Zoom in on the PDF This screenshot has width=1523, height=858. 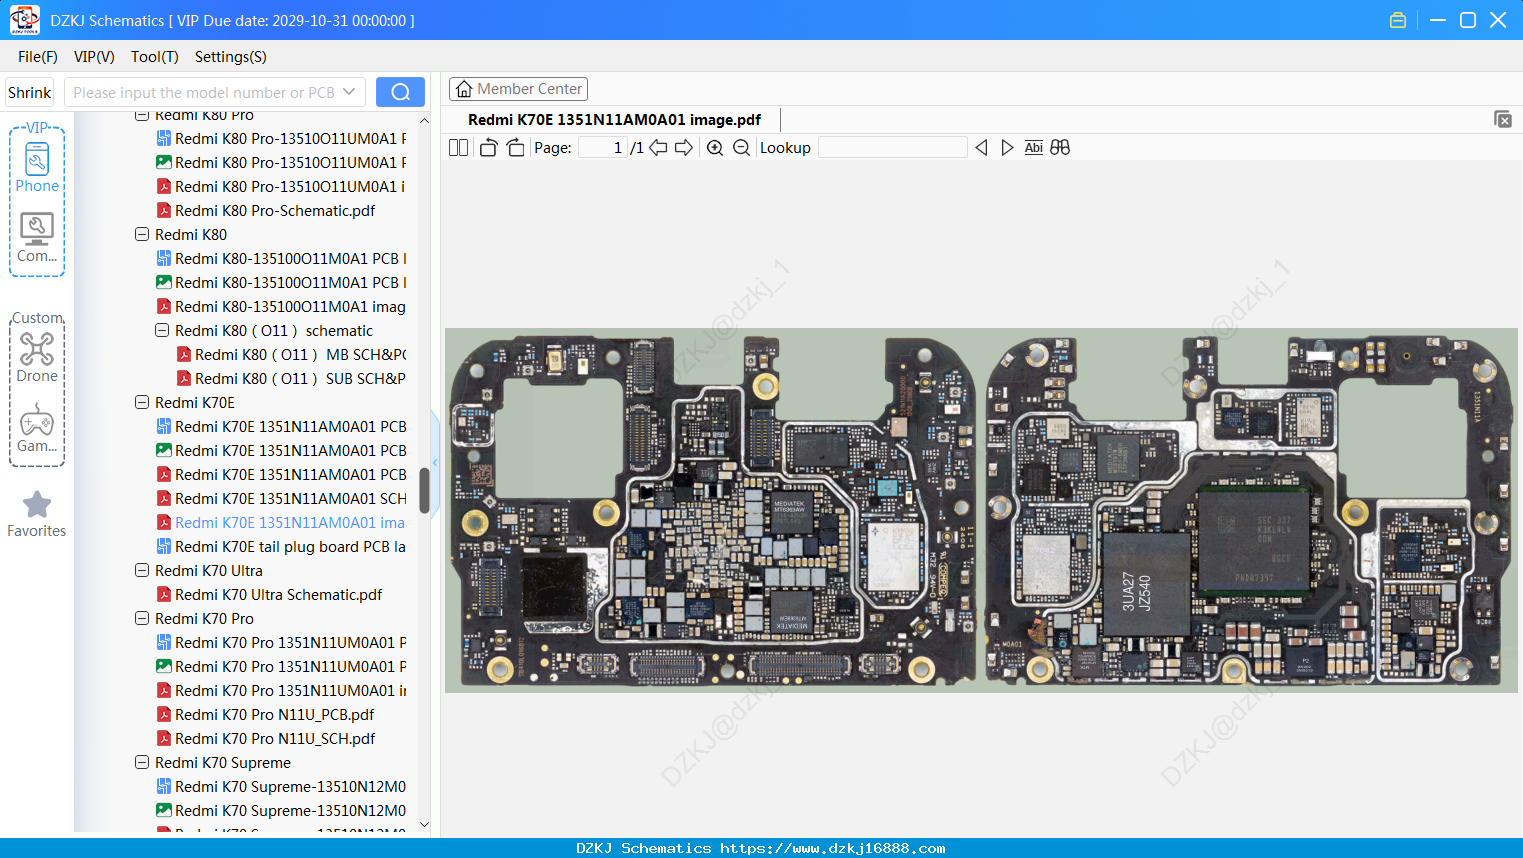click(x=715, y=148)
